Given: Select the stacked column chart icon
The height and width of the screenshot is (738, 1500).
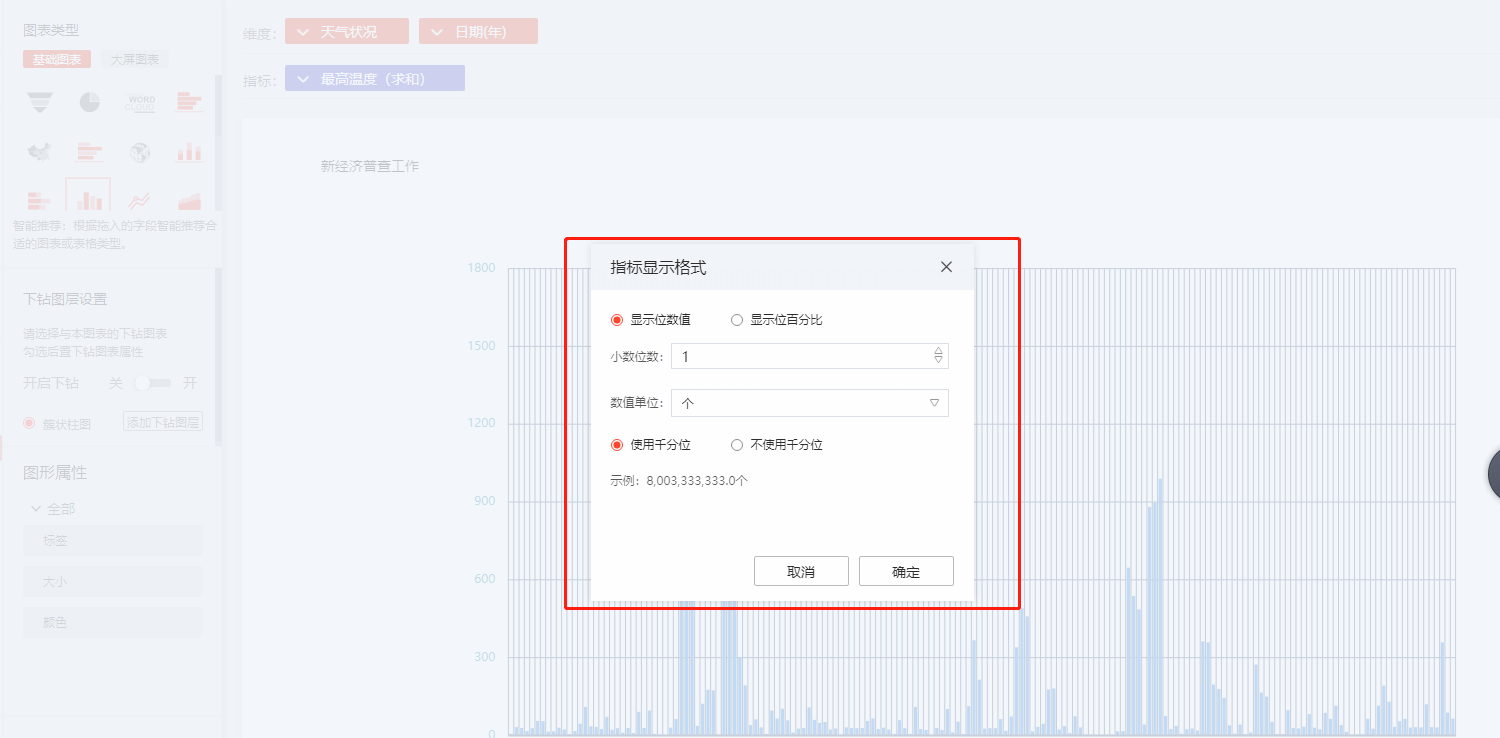Looking at the screenshot, I should (x=189, y=152).
